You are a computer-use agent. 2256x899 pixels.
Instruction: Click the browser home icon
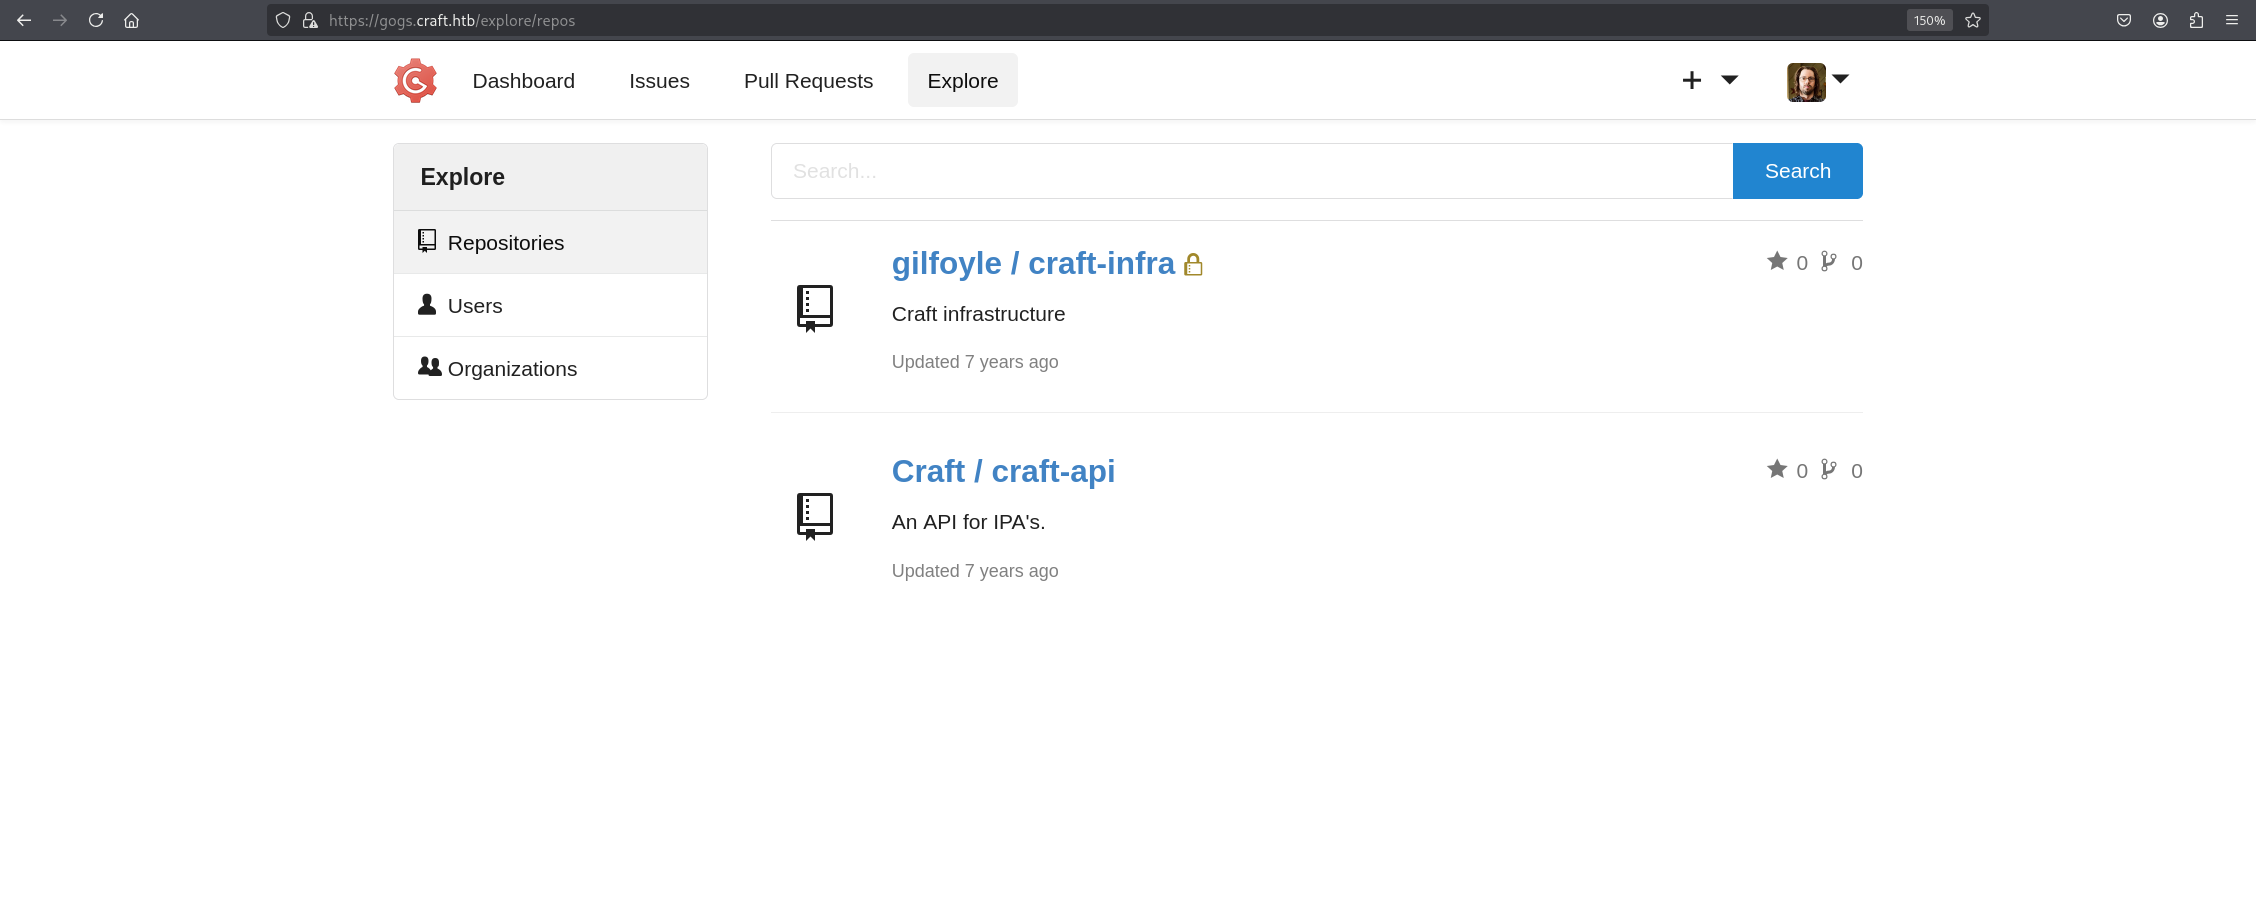131,20
